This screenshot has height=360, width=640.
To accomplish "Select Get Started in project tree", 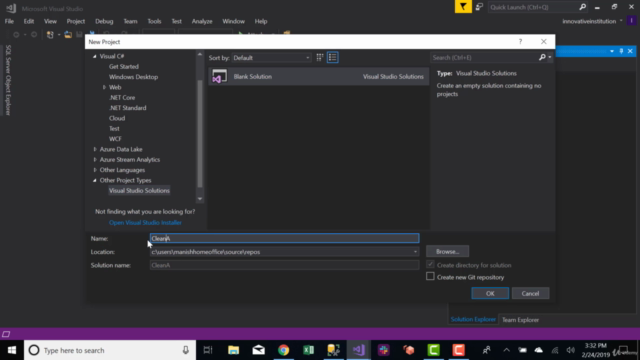I will click(x=124, y=67).
